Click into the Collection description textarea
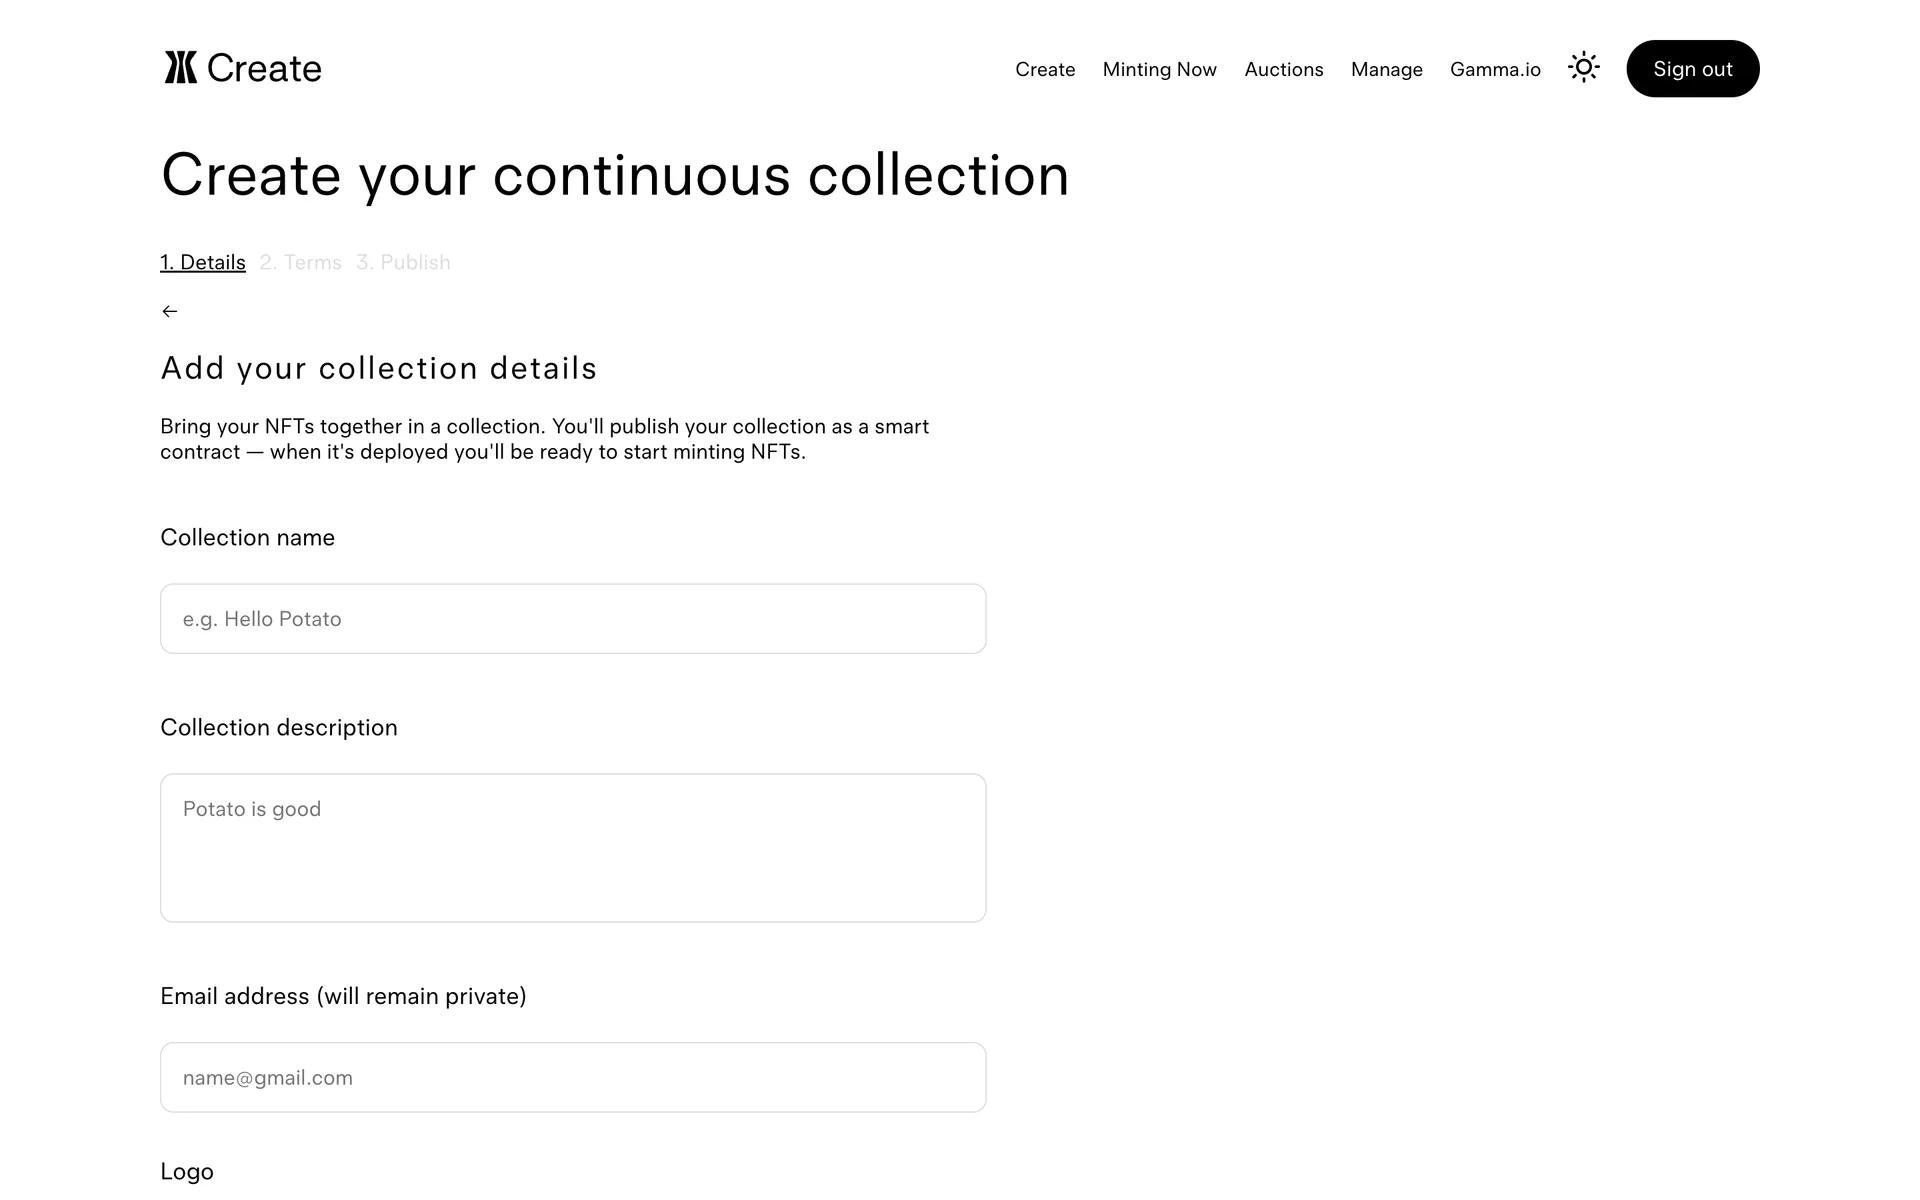The width and height of the screenshot is (1920, 1200). 573,848
